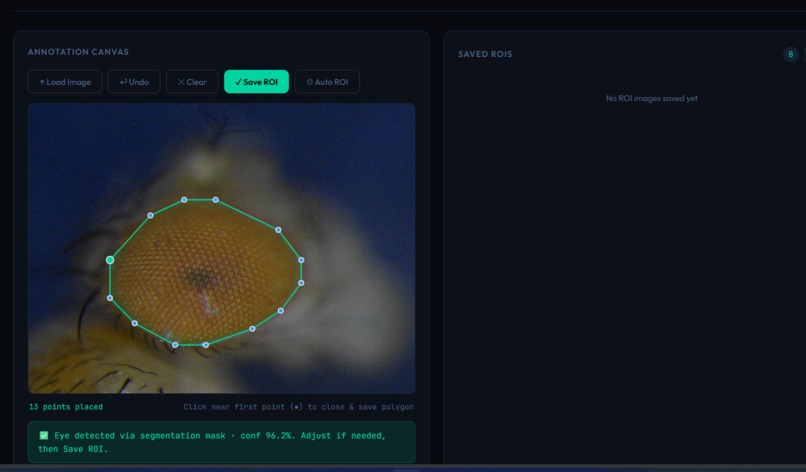Click the large green first polygon point
This screenshot has height=472, width=806.
point(110,260)
